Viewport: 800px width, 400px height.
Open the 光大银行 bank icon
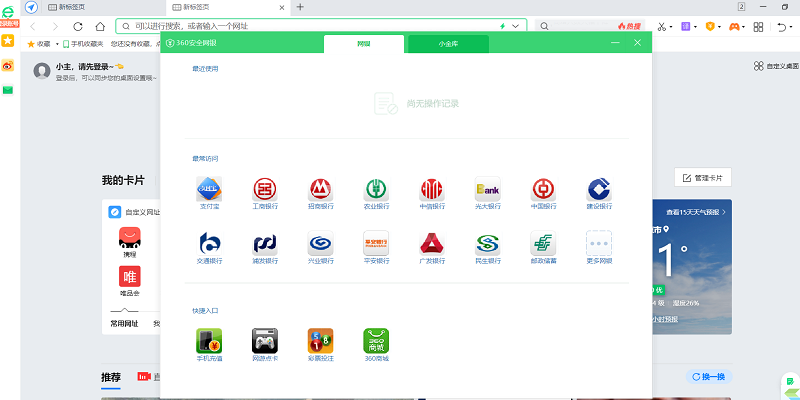(488, 189)
